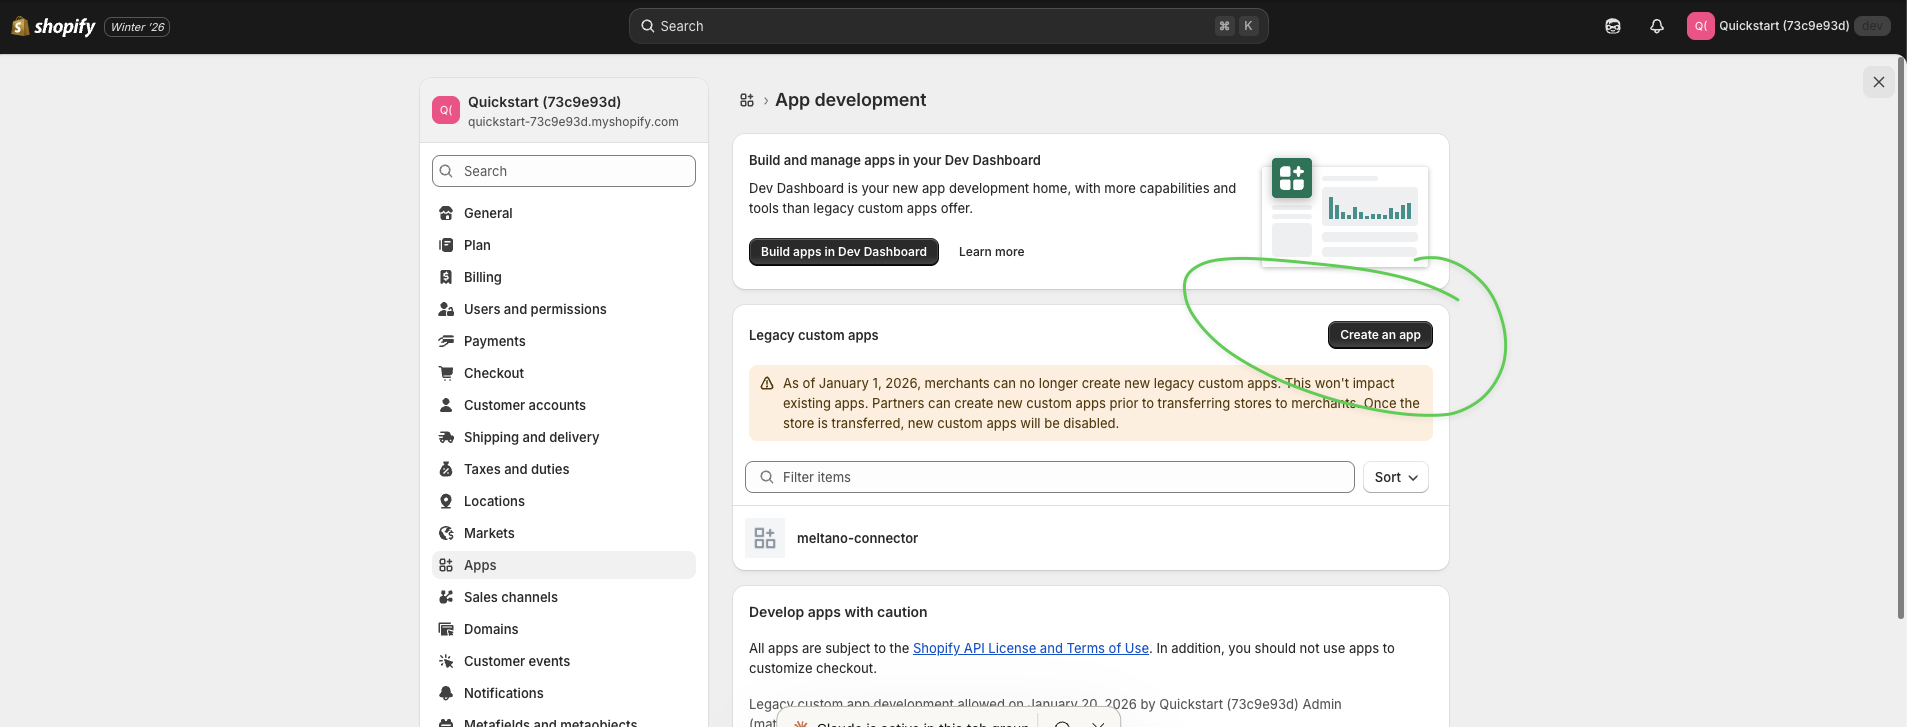
Task: Select Customer accounts in sidebar
Action: pyautogui.click(x=564, y=405)
